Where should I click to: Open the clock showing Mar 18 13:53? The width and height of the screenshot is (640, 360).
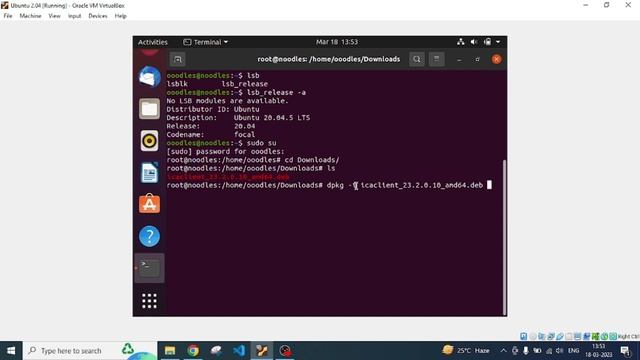(x=337, y=42)
